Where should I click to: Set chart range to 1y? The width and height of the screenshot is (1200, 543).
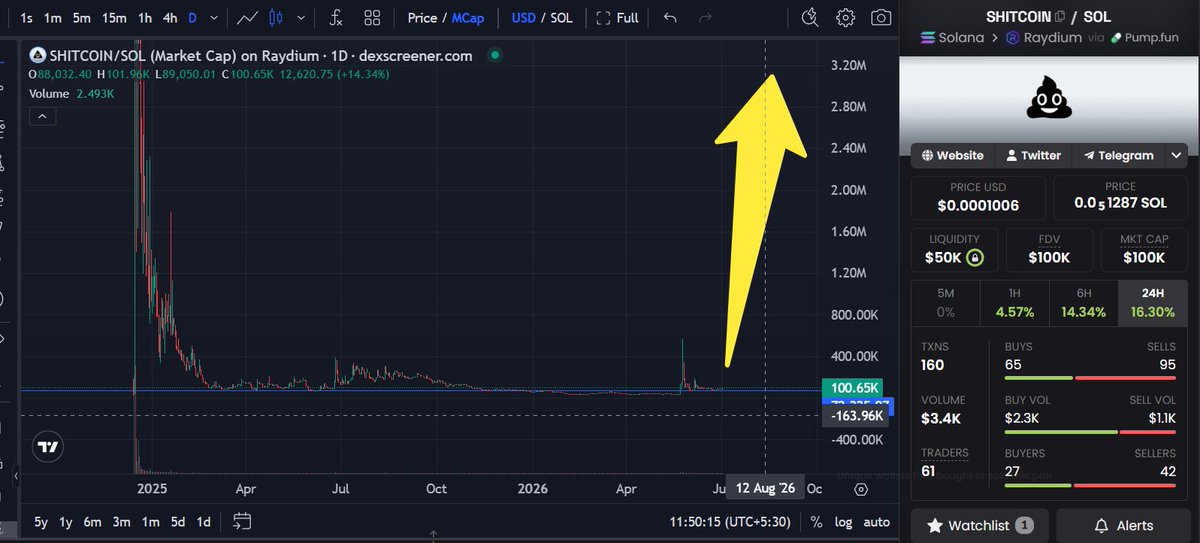point(66,522)
